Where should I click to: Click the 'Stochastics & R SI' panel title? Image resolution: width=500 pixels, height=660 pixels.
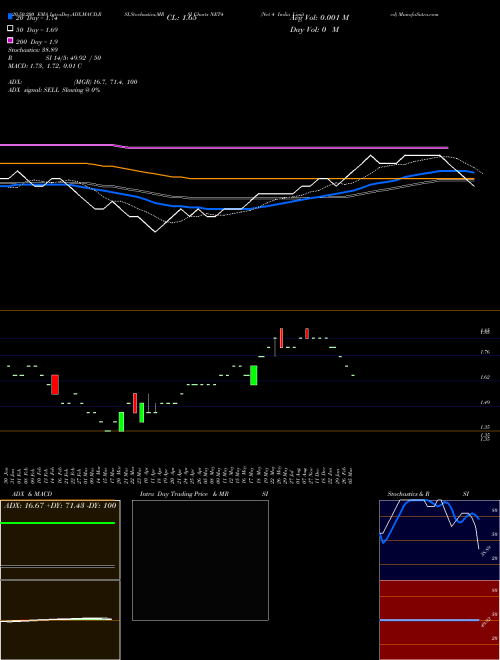coord(428,494)
